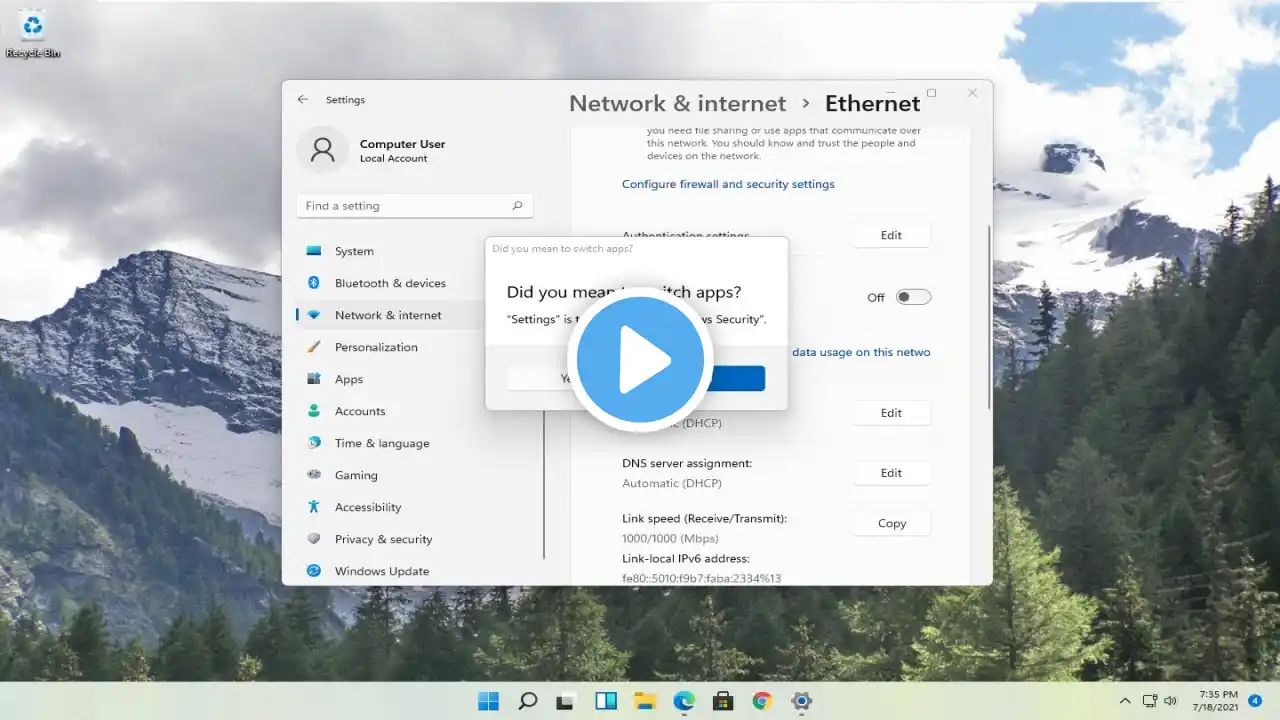Launch Microsoft Edge from the taskbar
This screenshot has height=720, width=1280.
tap(684, 701)
